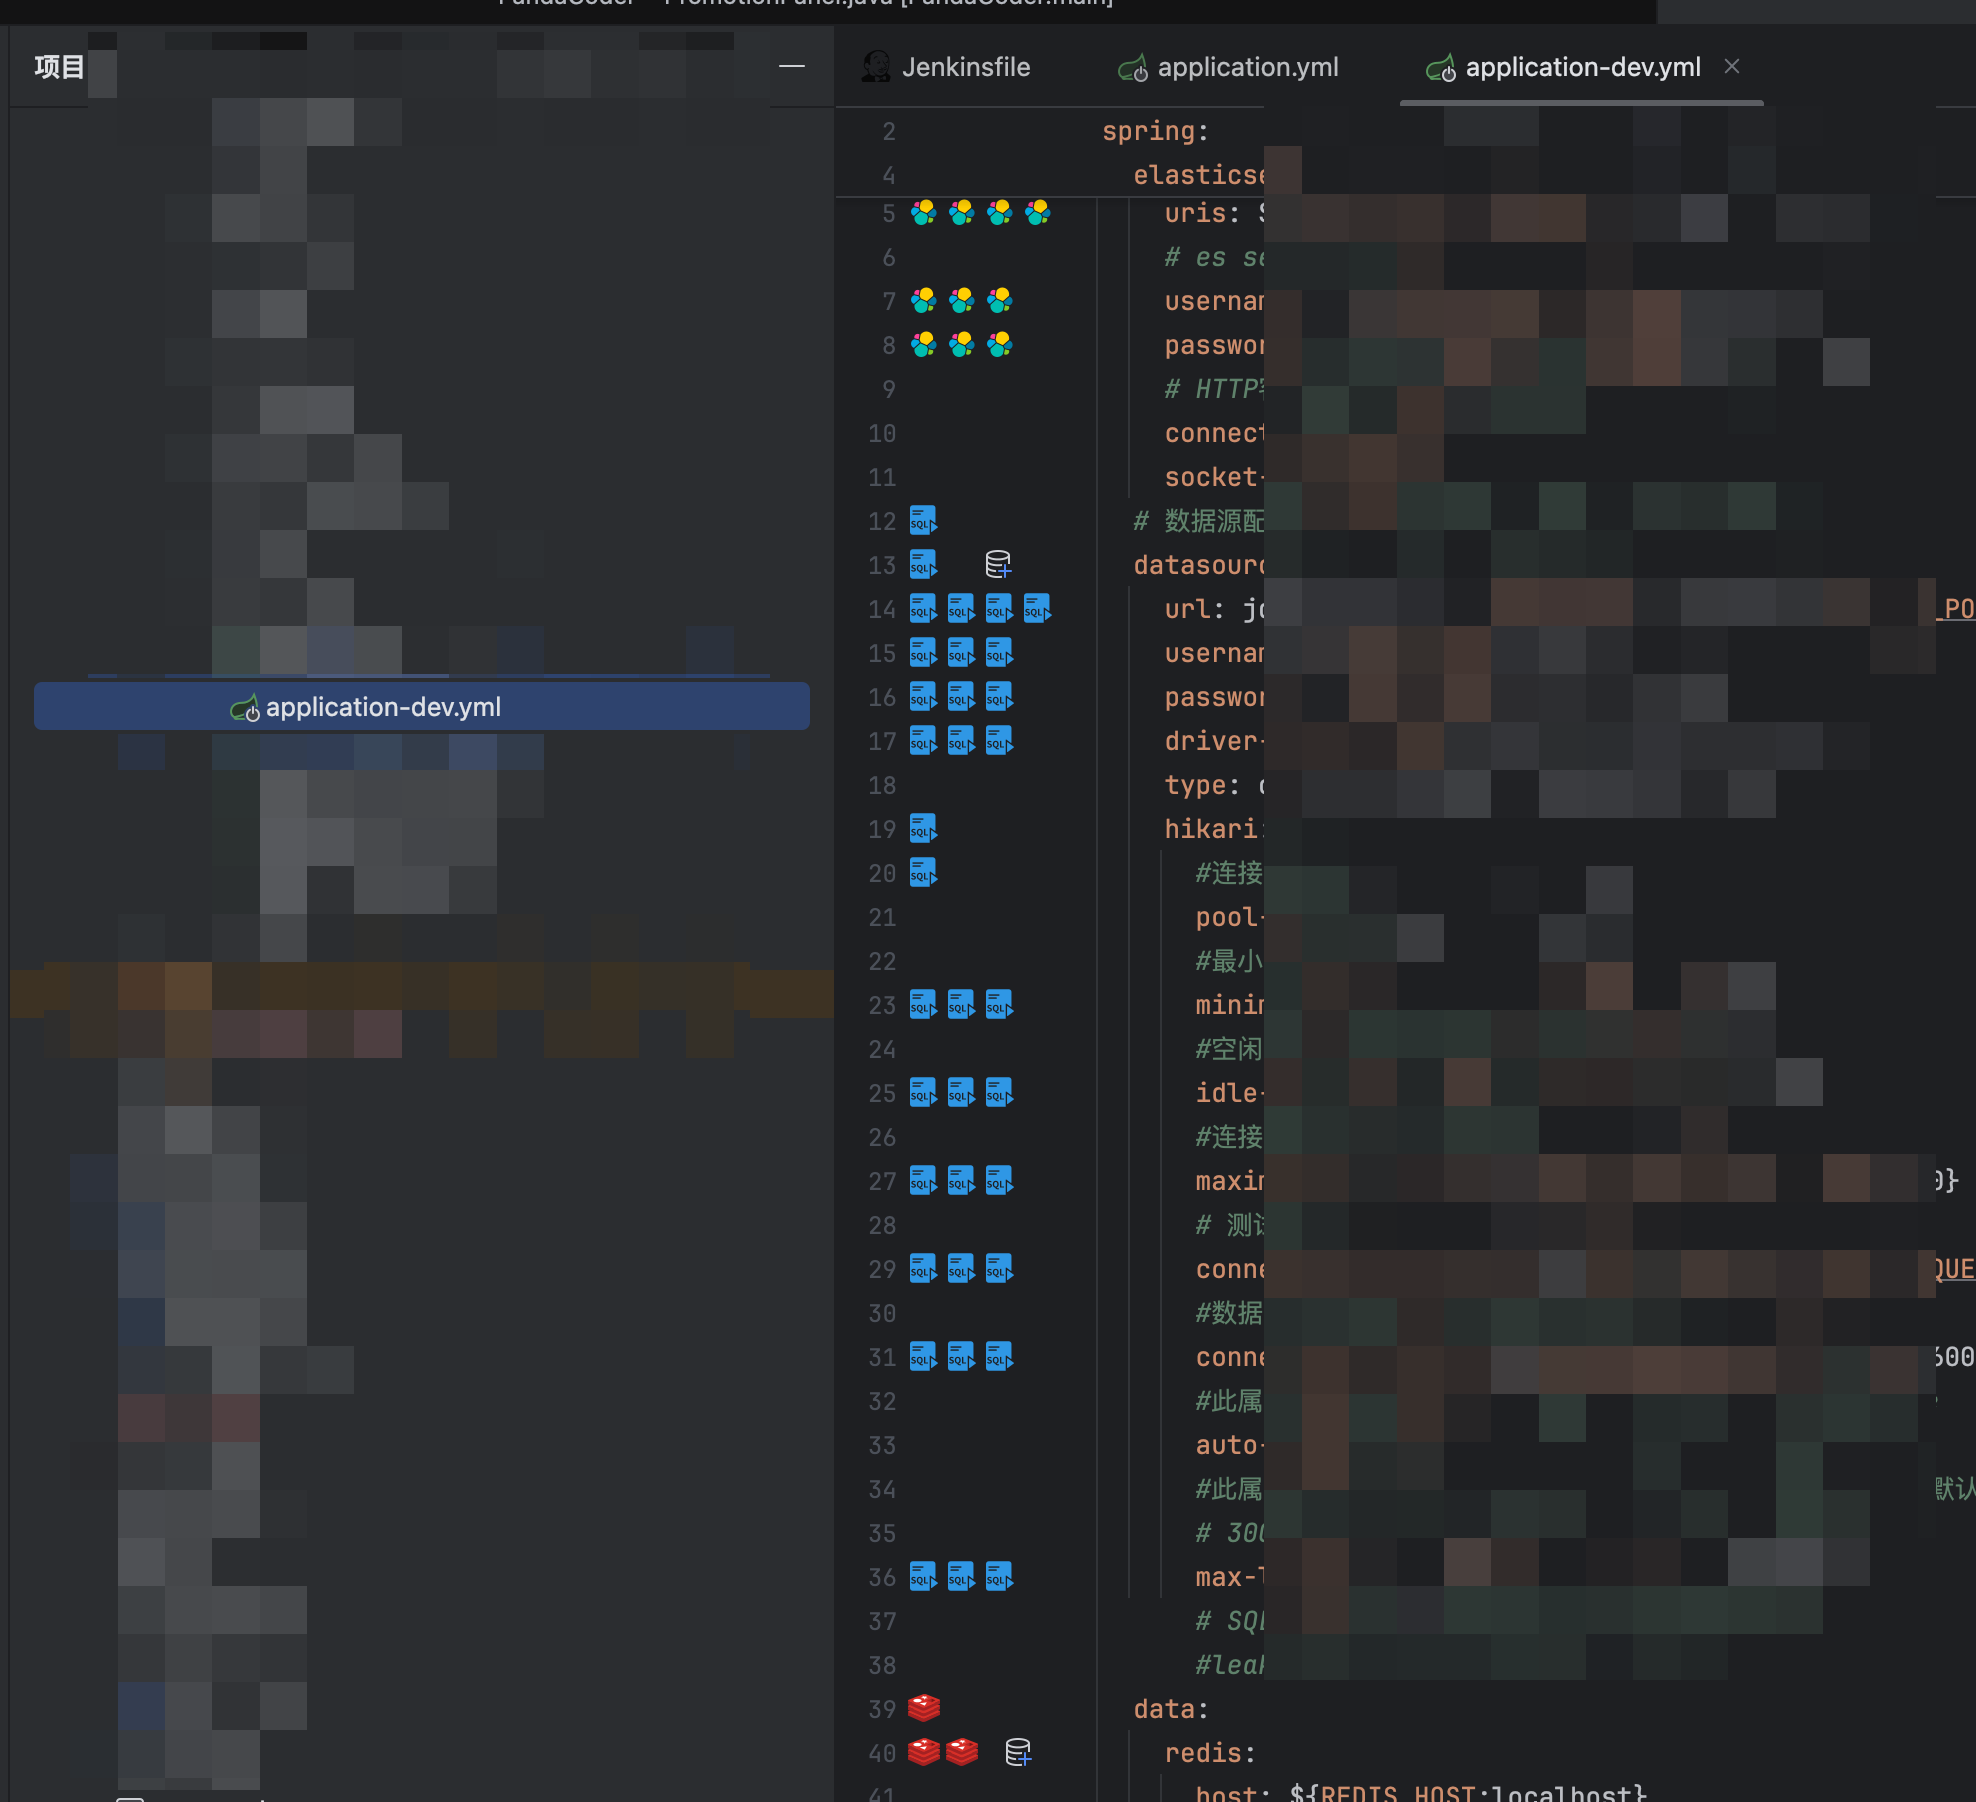Click the SQL gutter icon on line 19
The height and width of the screenshot is (1802, 1976).
tap(923, 828)
